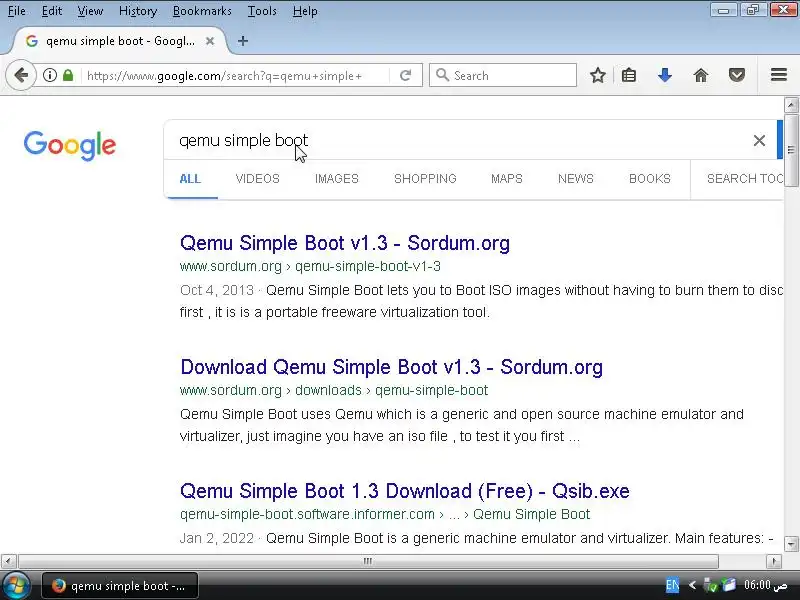The height and width of the screenshot is (600, 800).
Task: Open a new tab with plus button
Action: [243, 41]
